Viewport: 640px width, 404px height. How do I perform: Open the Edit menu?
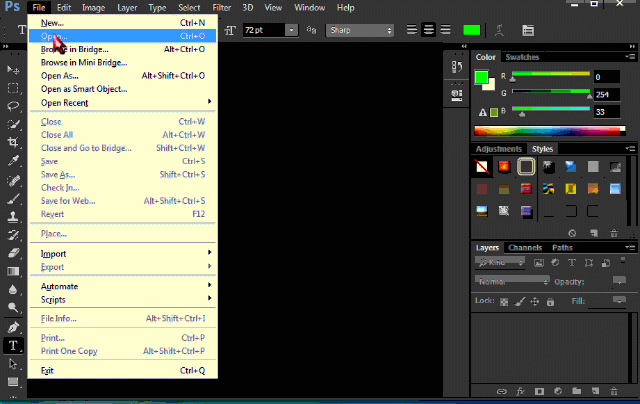pos(64,8)
